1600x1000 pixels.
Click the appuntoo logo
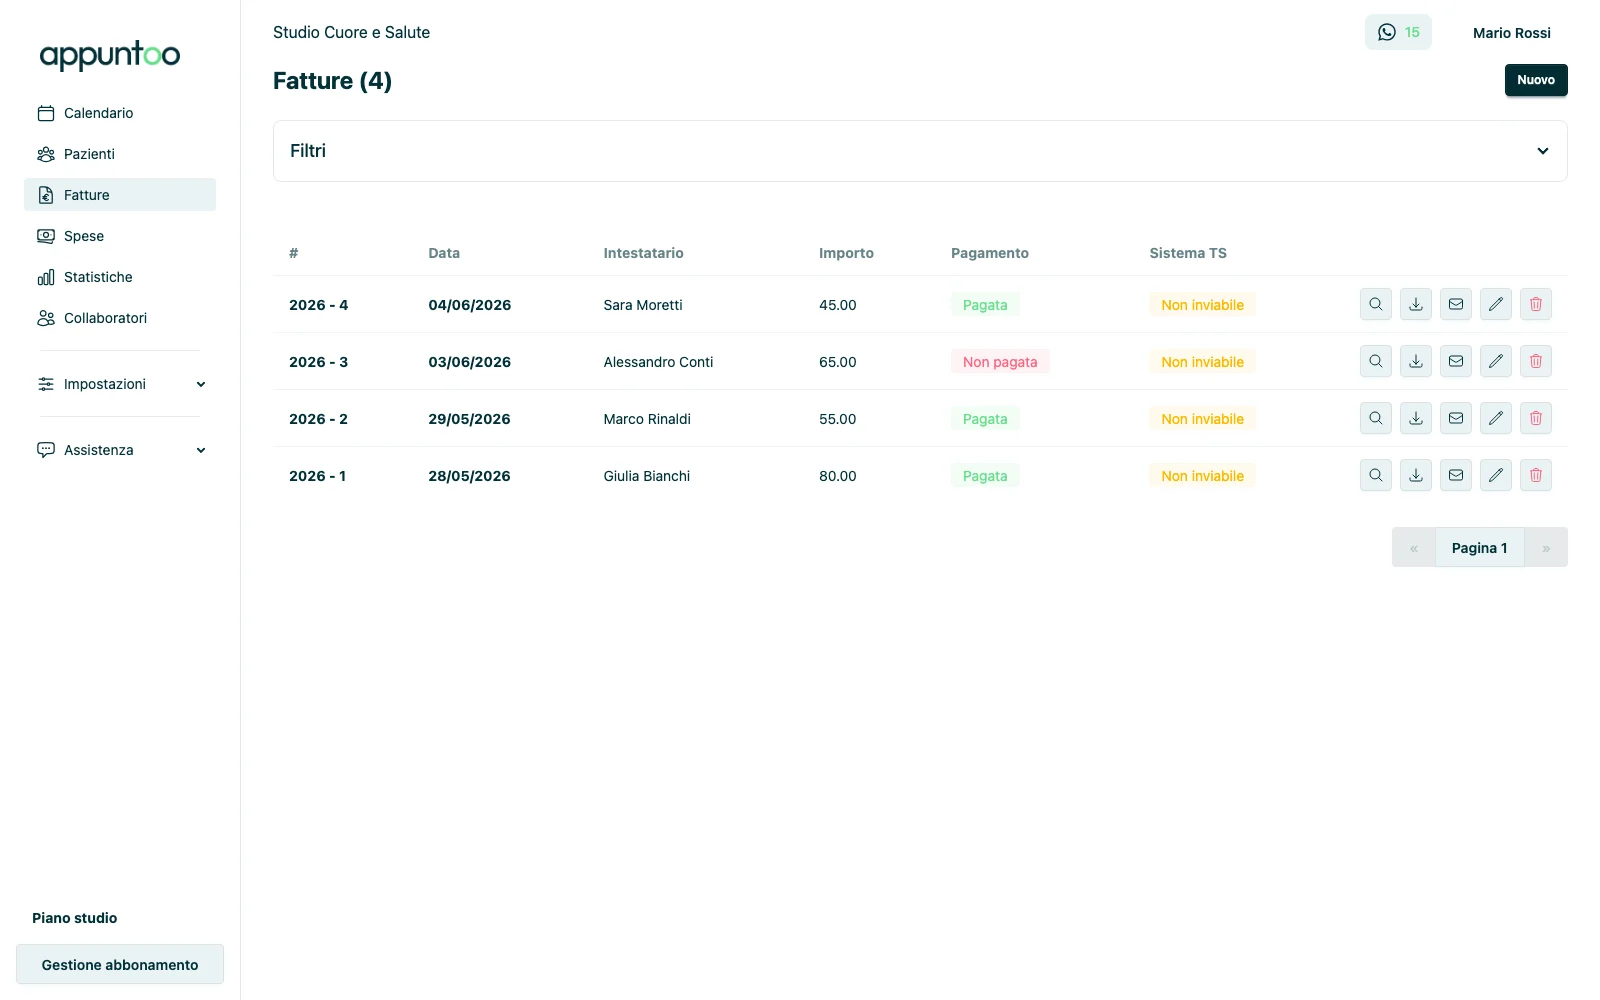(x=110, y=55)
